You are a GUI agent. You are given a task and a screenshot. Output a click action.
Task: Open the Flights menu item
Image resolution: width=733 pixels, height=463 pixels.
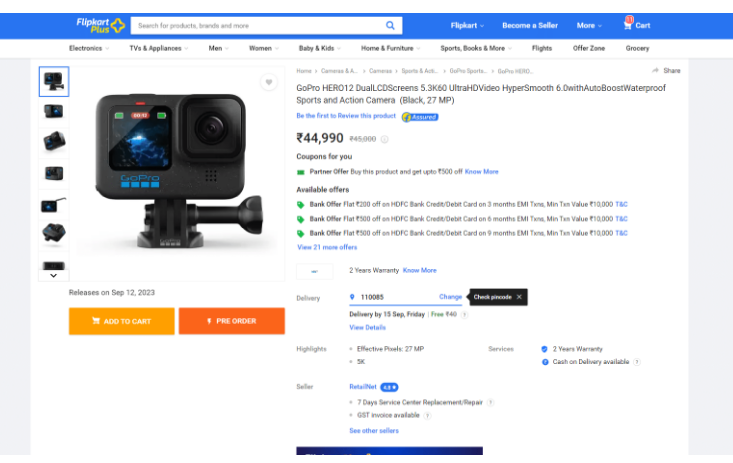(542, 48)
